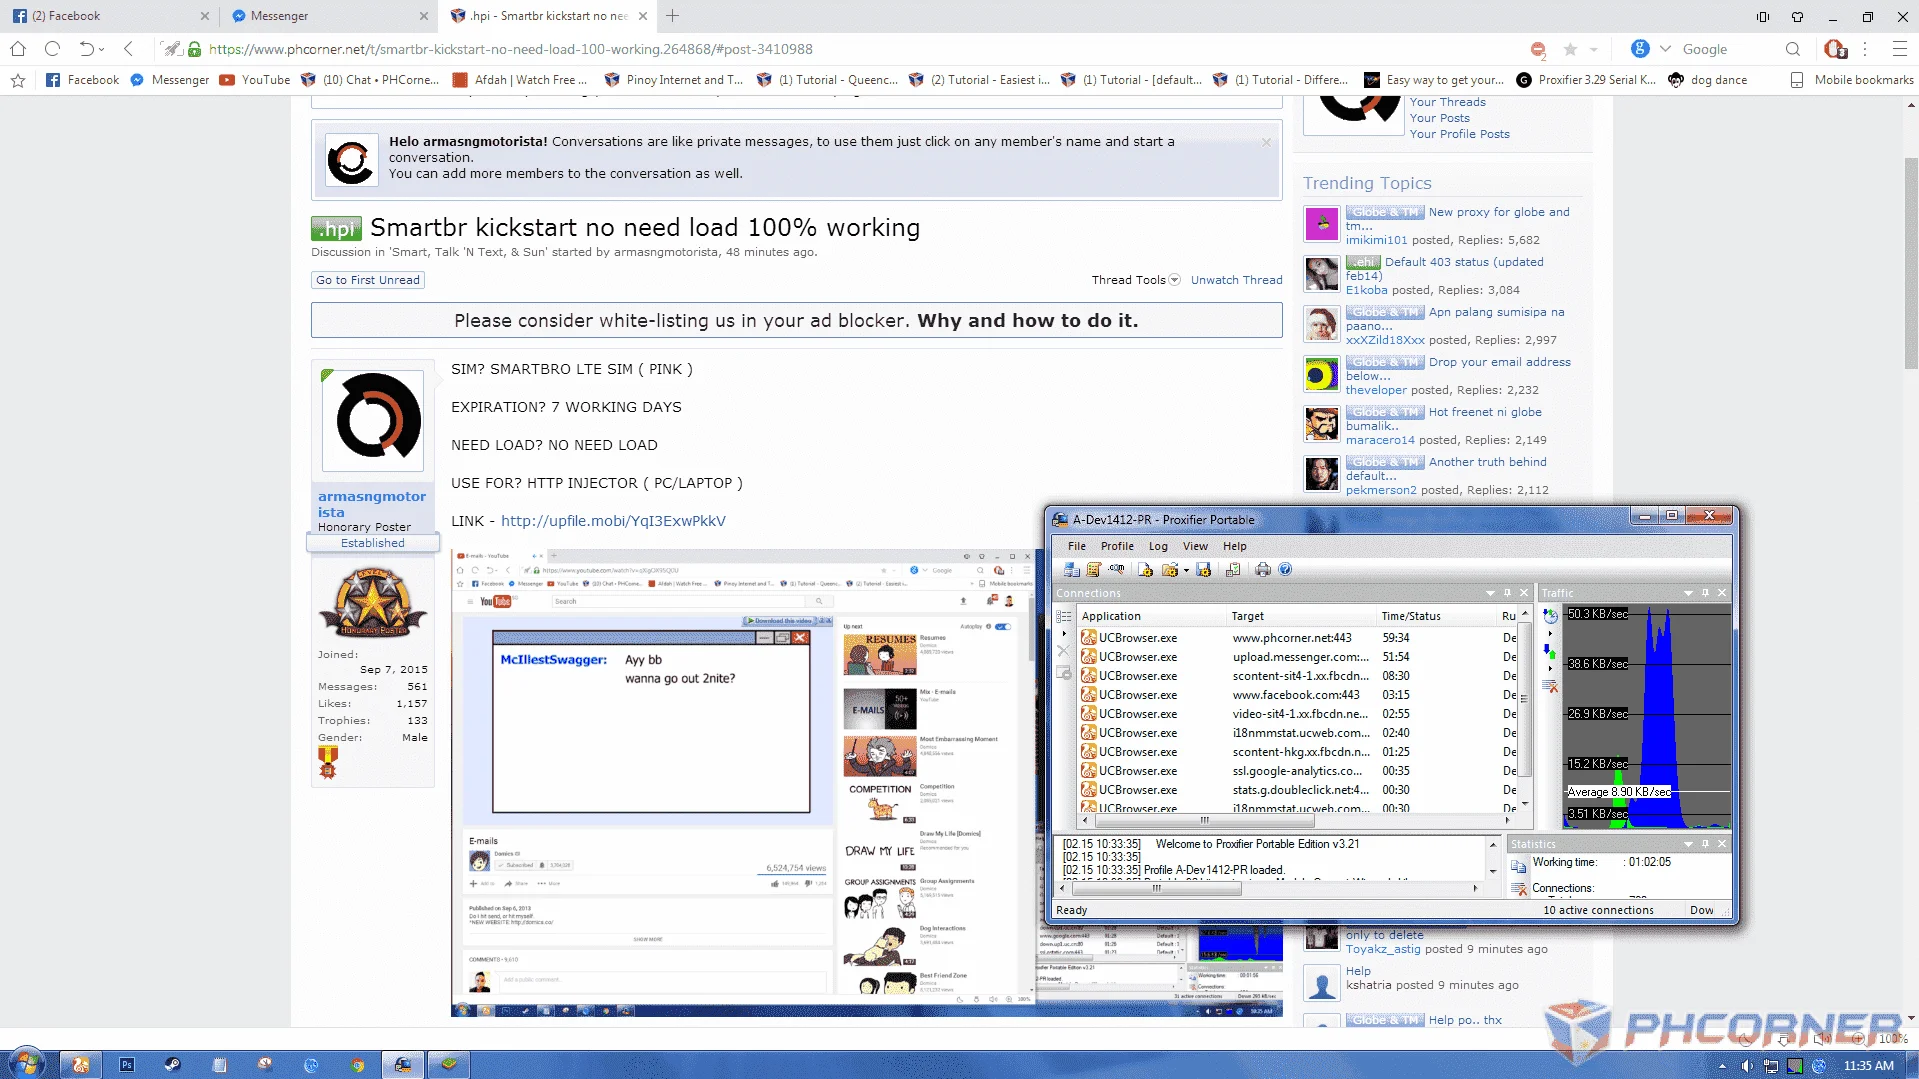Click Open Profile folder icon in Proxifier
The image size is (1919, 1079).
1169,569
